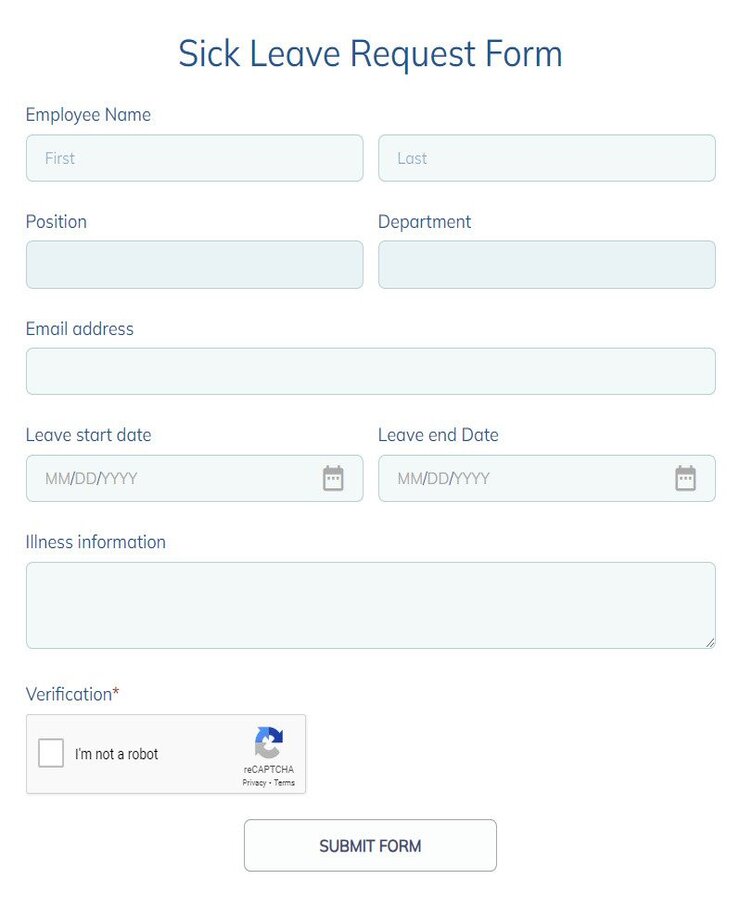740x900 pixels.
Task: Select the Position field
Action: [194, 264]
